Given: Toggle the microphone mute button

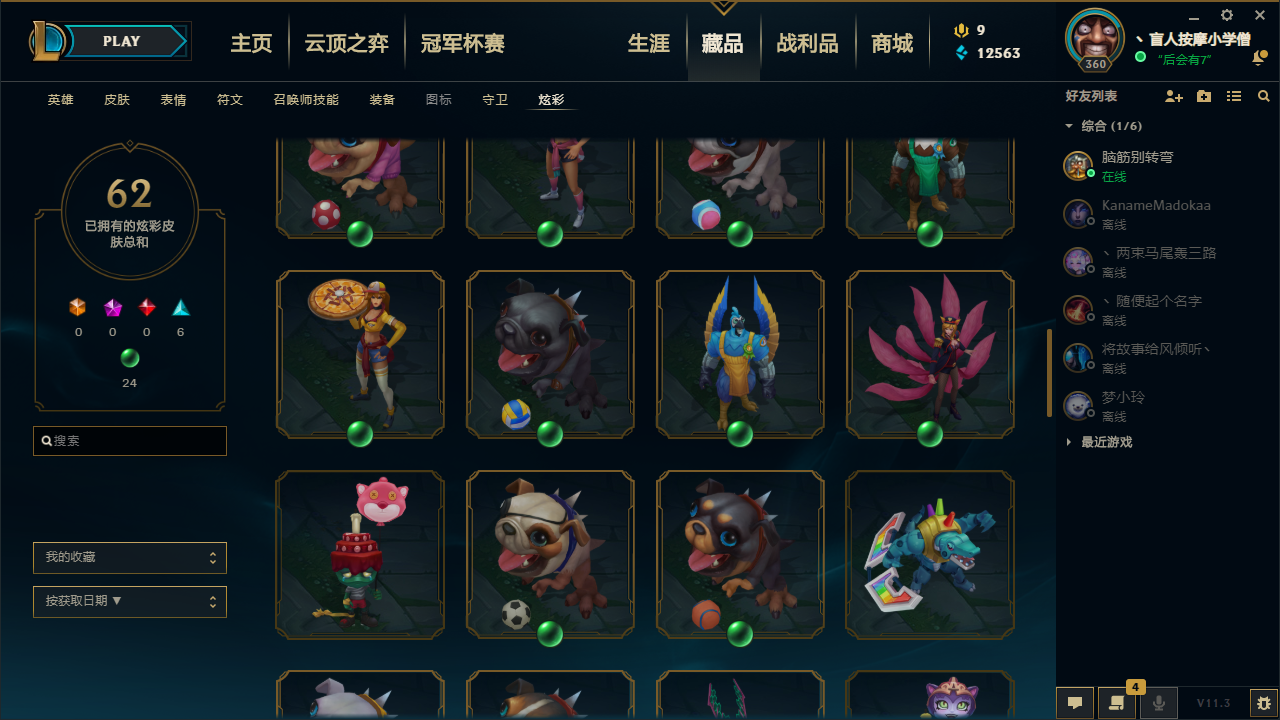Looking at the screenshot, I should [x=1159, y=703].
